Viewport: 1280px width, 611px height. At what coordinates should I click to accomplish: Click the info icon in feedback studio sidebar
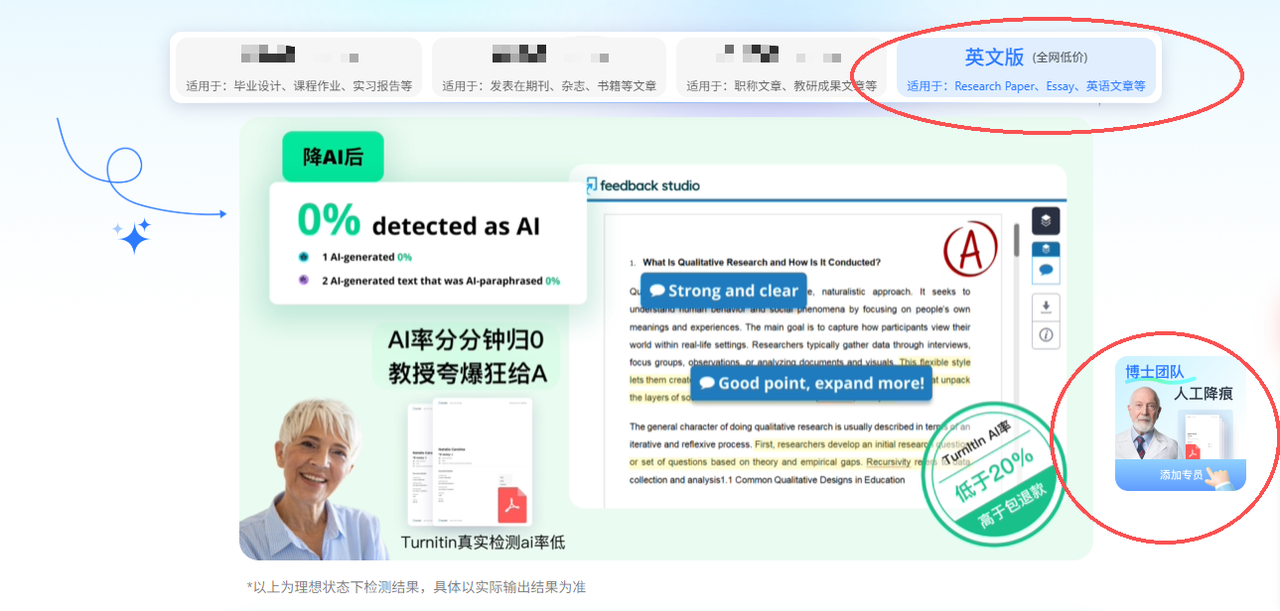tap(1046, 335)
